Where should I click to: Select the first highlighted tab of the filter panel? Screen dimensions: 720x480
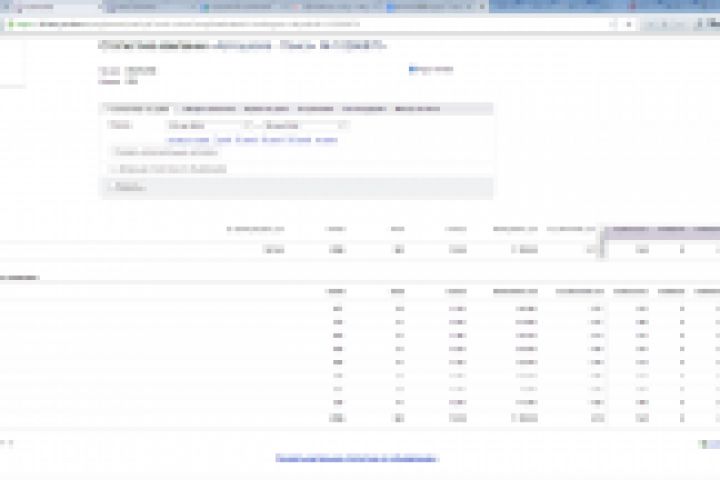[x=138, y=109]
